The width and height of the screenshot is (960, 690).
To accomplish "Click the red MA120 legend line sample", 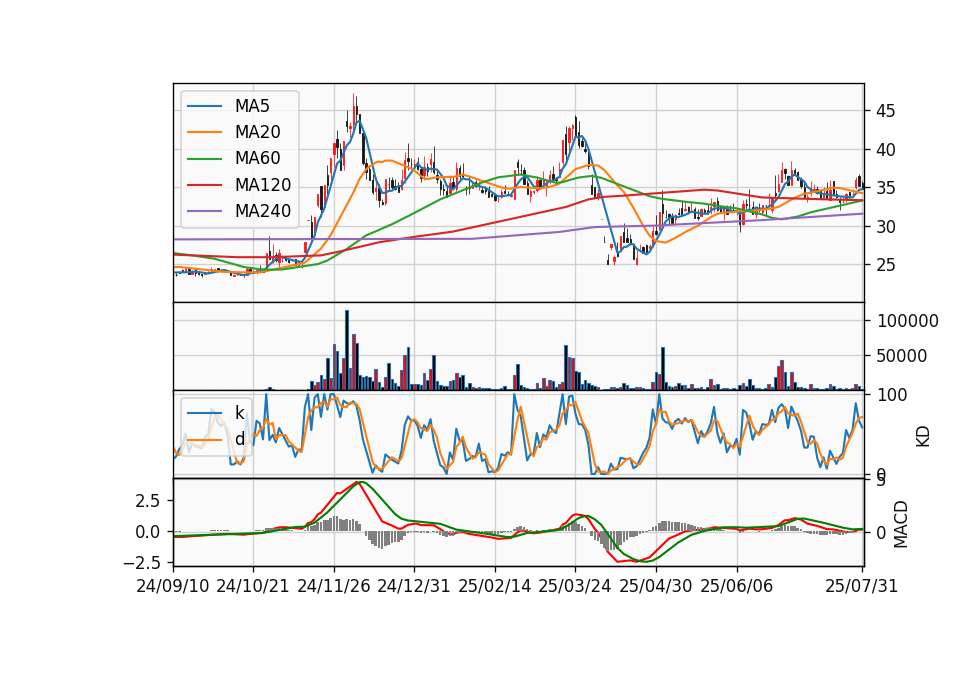I will [x=204, y=185].
